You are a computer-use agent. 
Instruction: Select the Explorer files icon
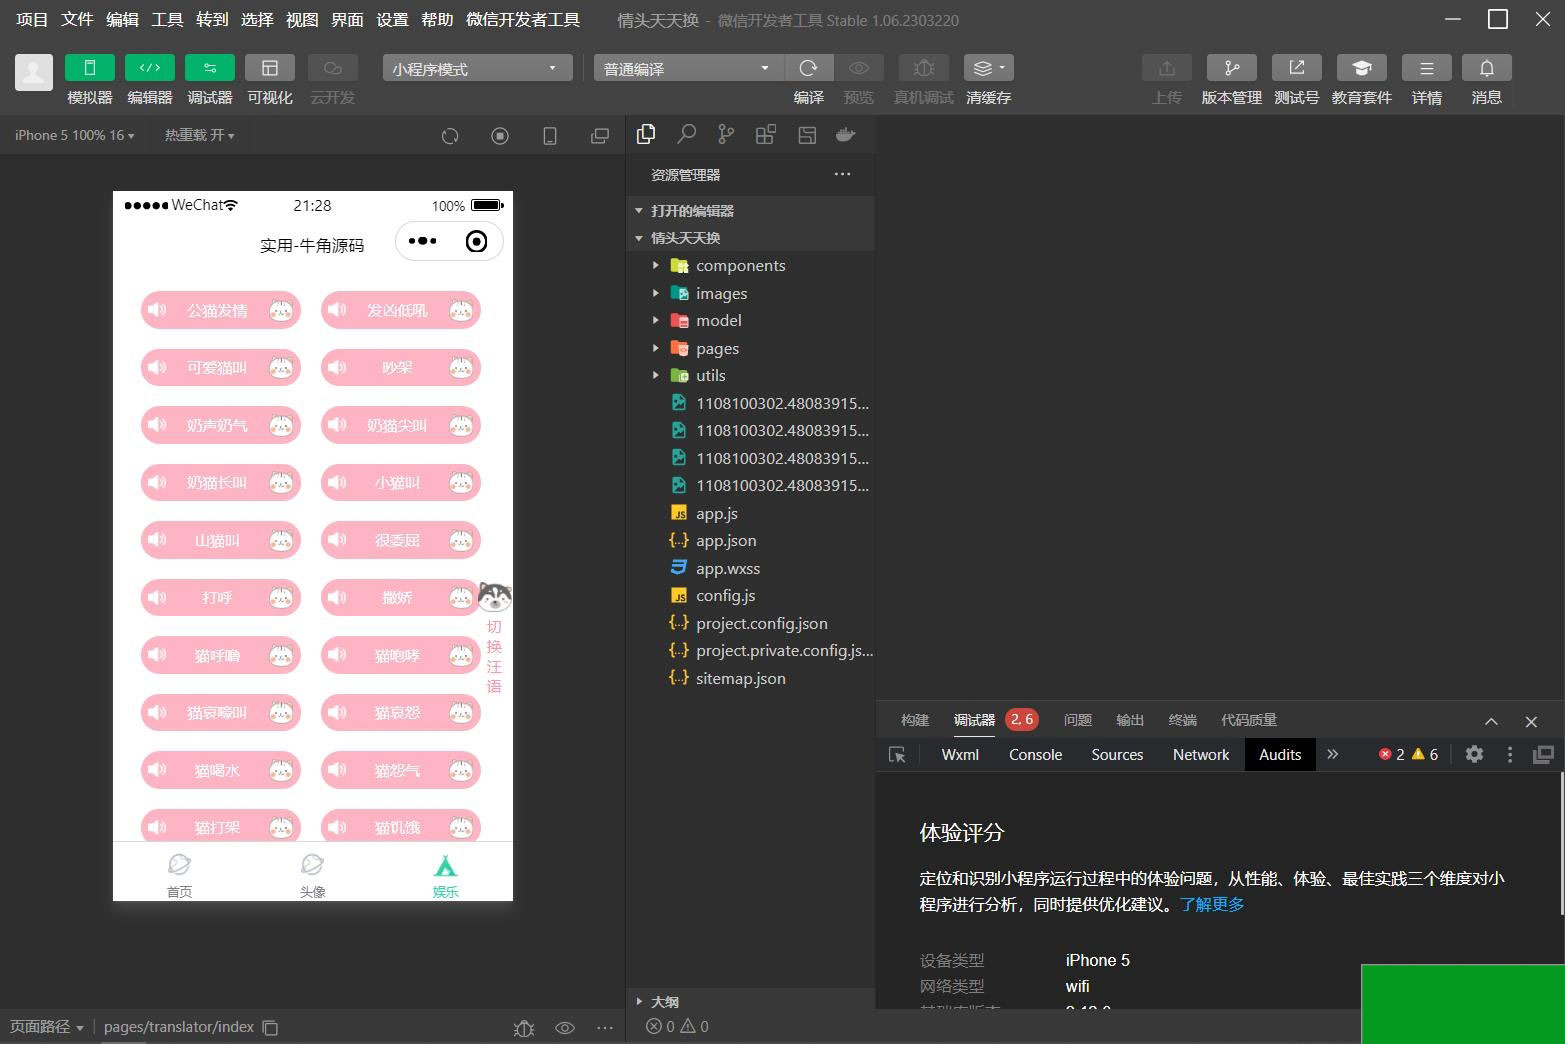click(646, 134)
